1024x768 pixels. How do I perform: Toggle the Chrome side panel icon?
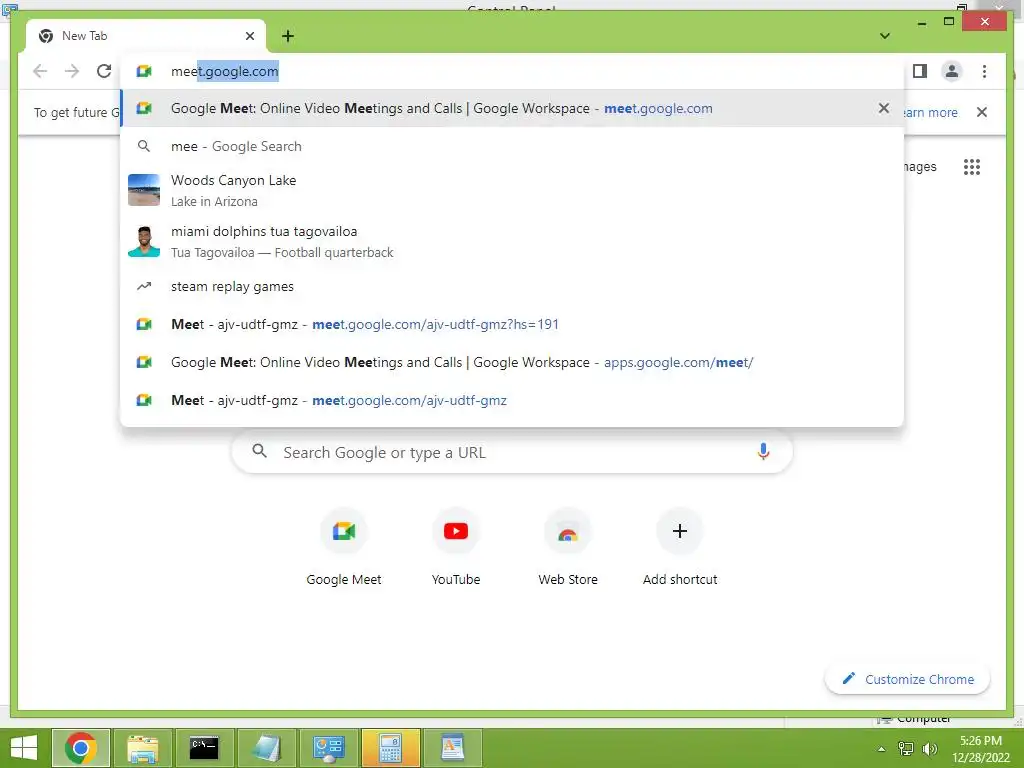pos(920,71)
